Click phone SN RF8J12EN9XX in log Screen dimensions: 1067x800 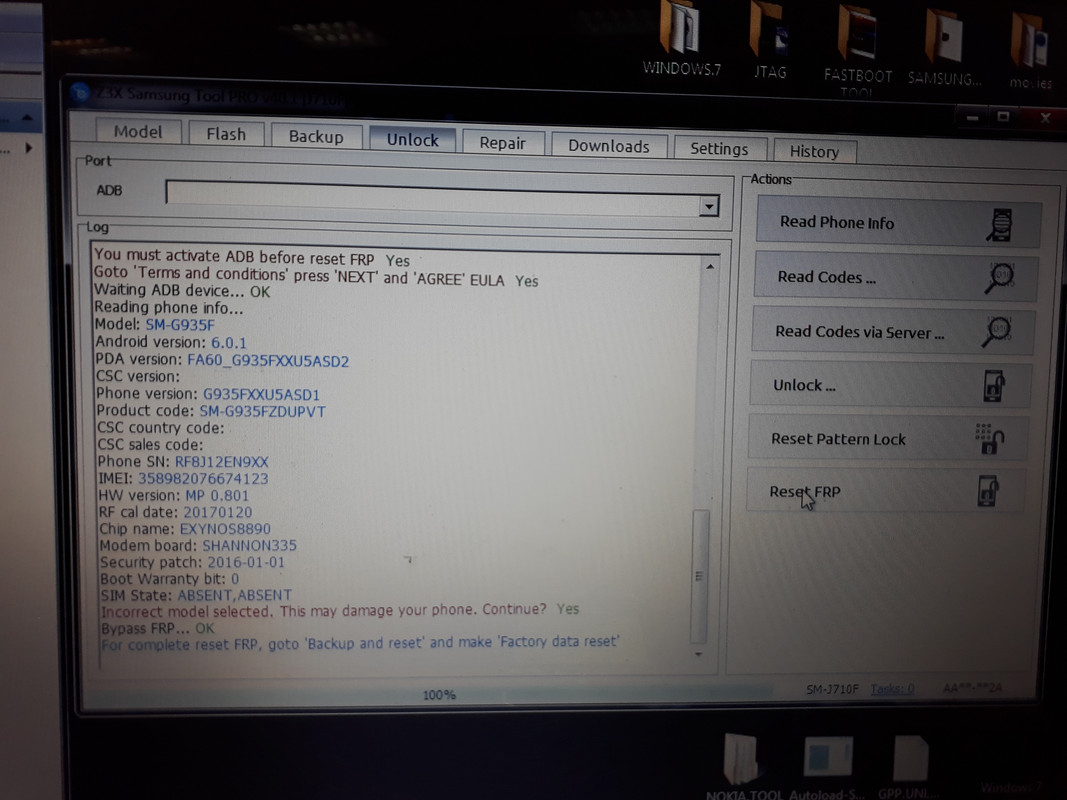221,462
